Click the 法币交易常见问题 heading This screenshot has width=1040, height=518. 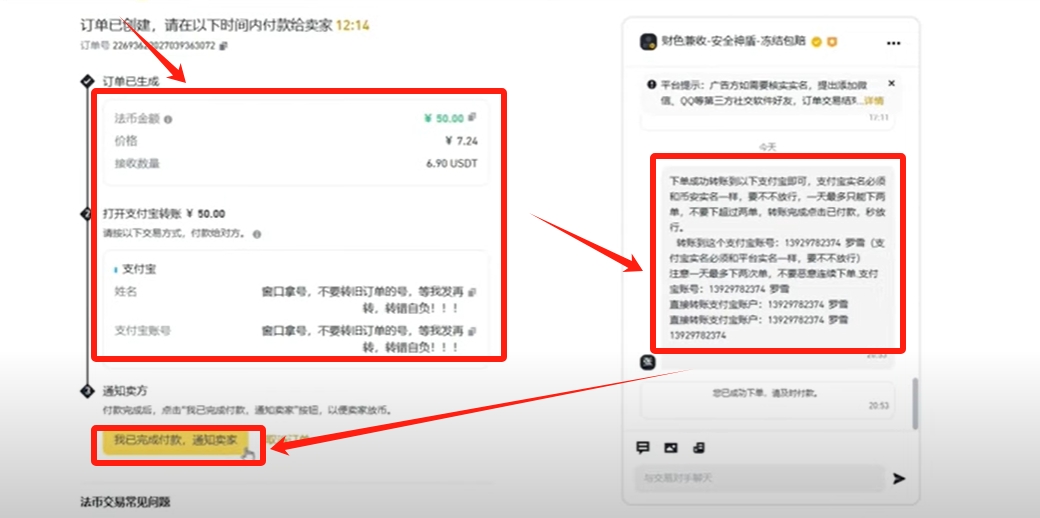coord(125,502)
